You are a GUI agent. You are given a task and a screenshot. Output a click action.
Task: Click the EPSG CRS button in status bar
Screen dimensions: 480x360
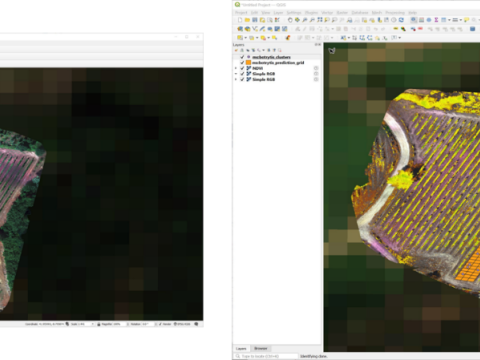point(182,324)
